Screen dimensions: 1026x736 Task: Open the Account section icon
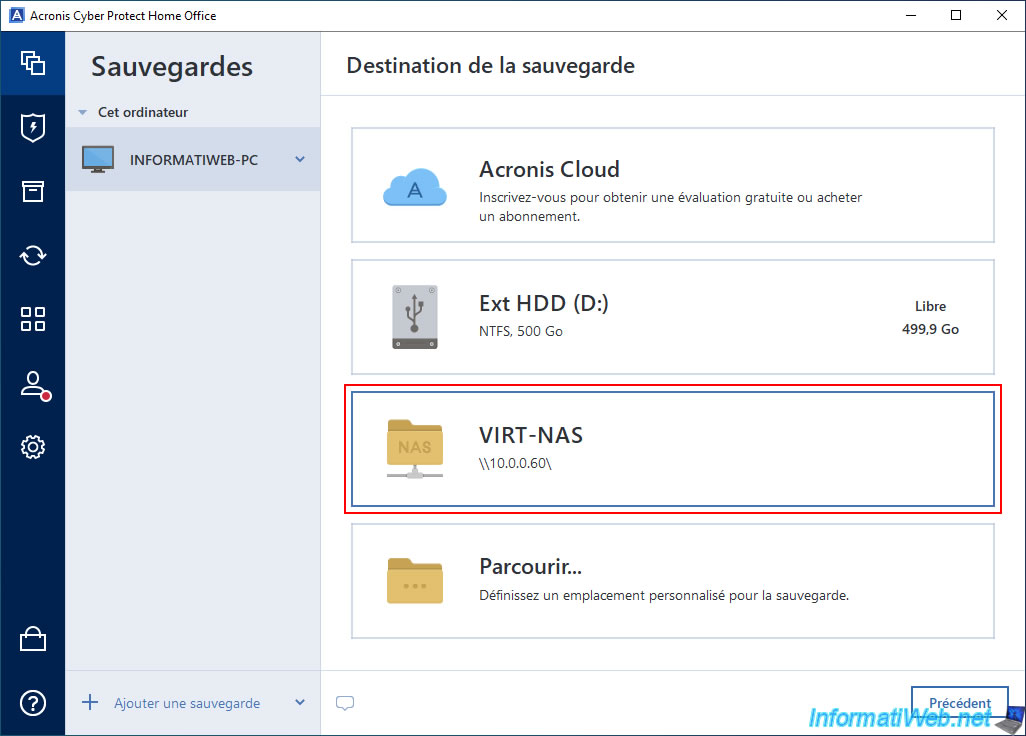pyautogui.click(x=33, y=384)
